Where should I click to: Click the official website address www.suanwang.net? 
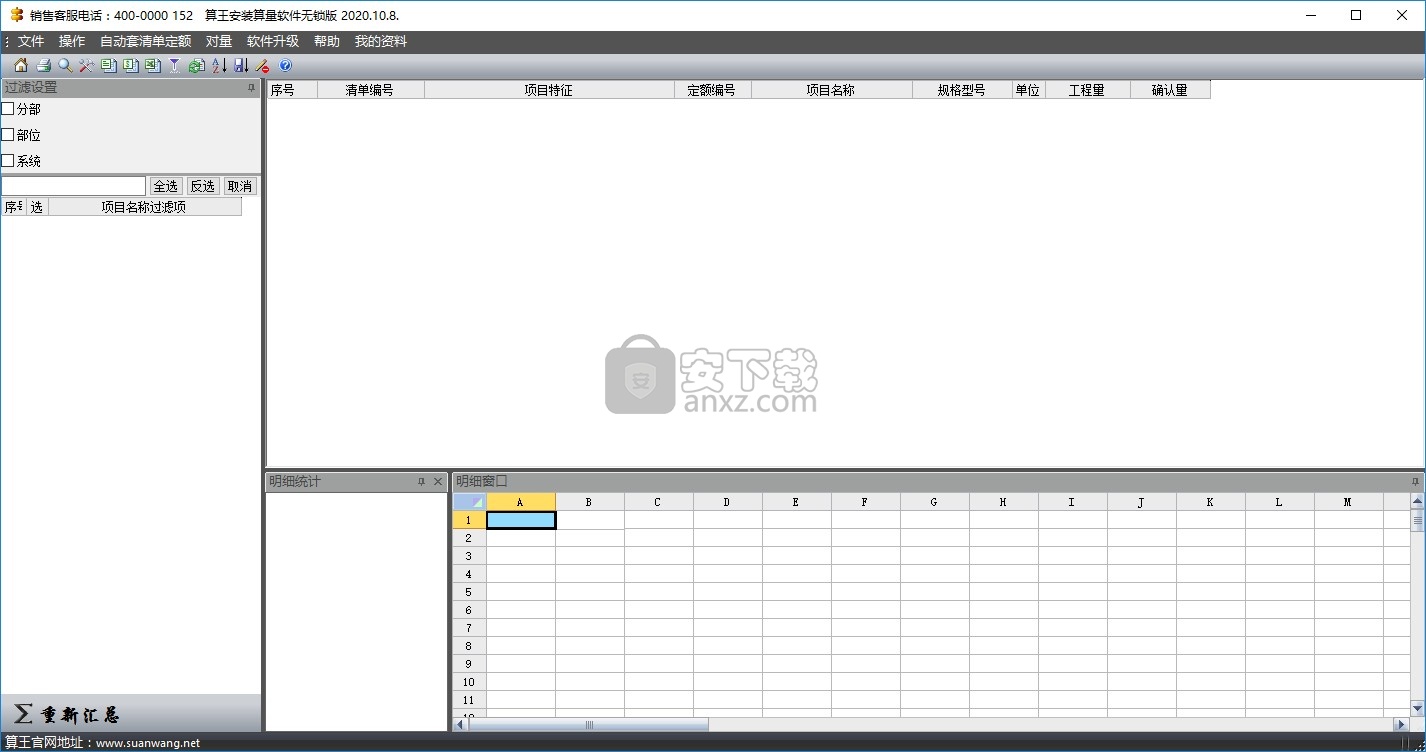click(148, 743)
